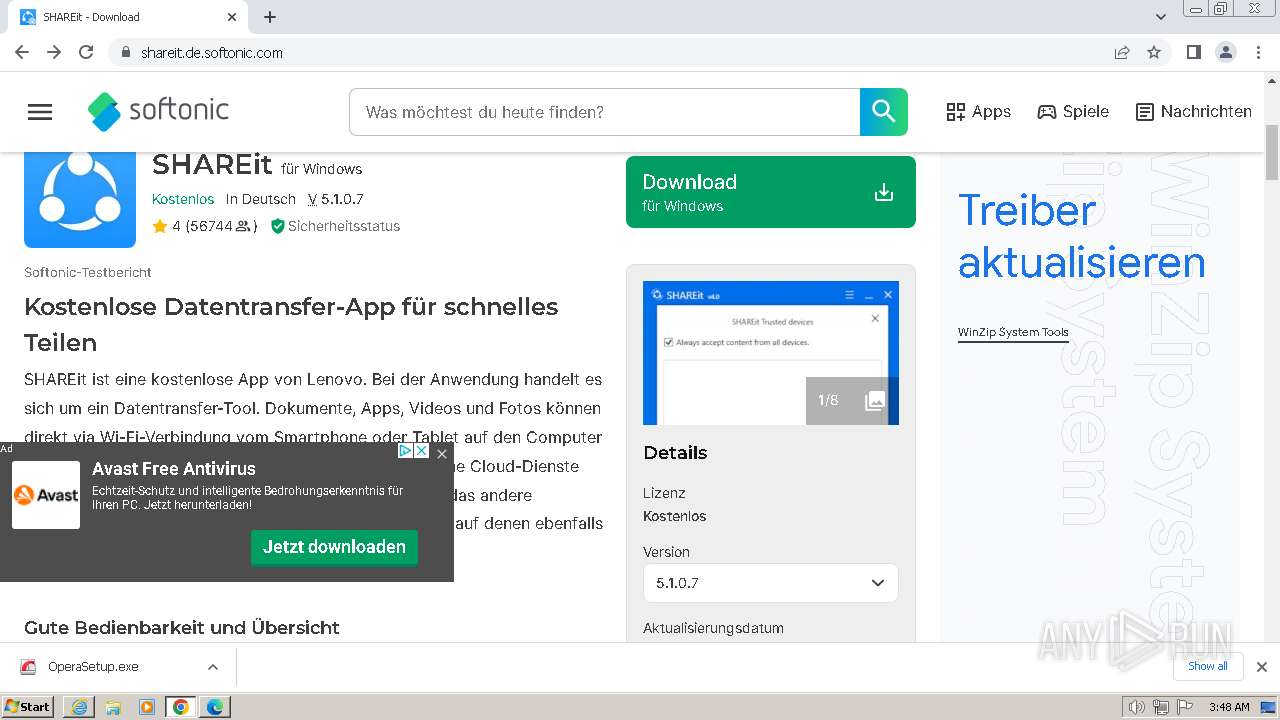The height and width of the screenshot is (720, 1280).
Task: Click the WinZip System Tools ad link
Action: pos(1013,332)
